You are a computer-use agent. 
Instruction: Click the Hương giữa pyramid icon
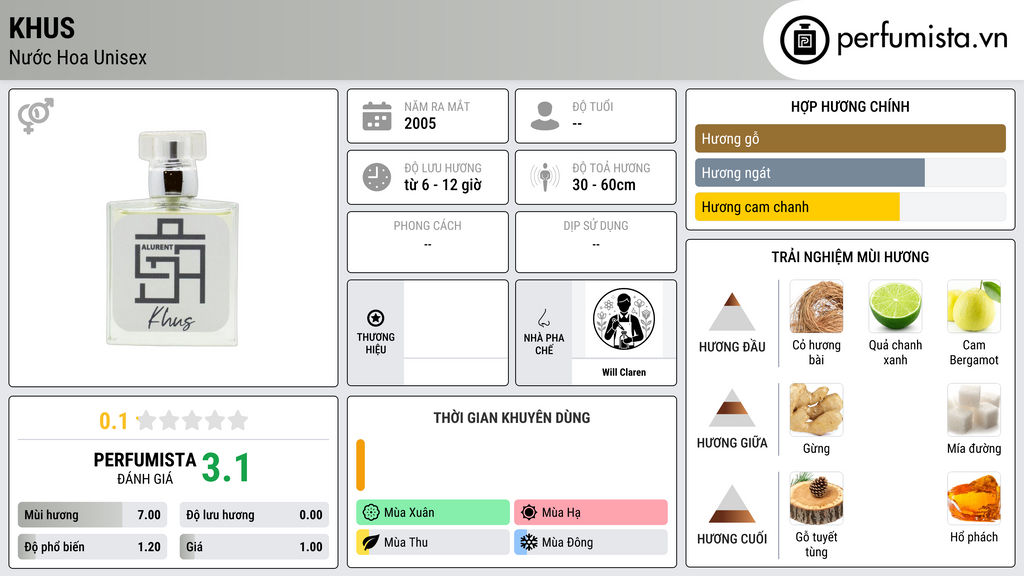coord(732,408)
